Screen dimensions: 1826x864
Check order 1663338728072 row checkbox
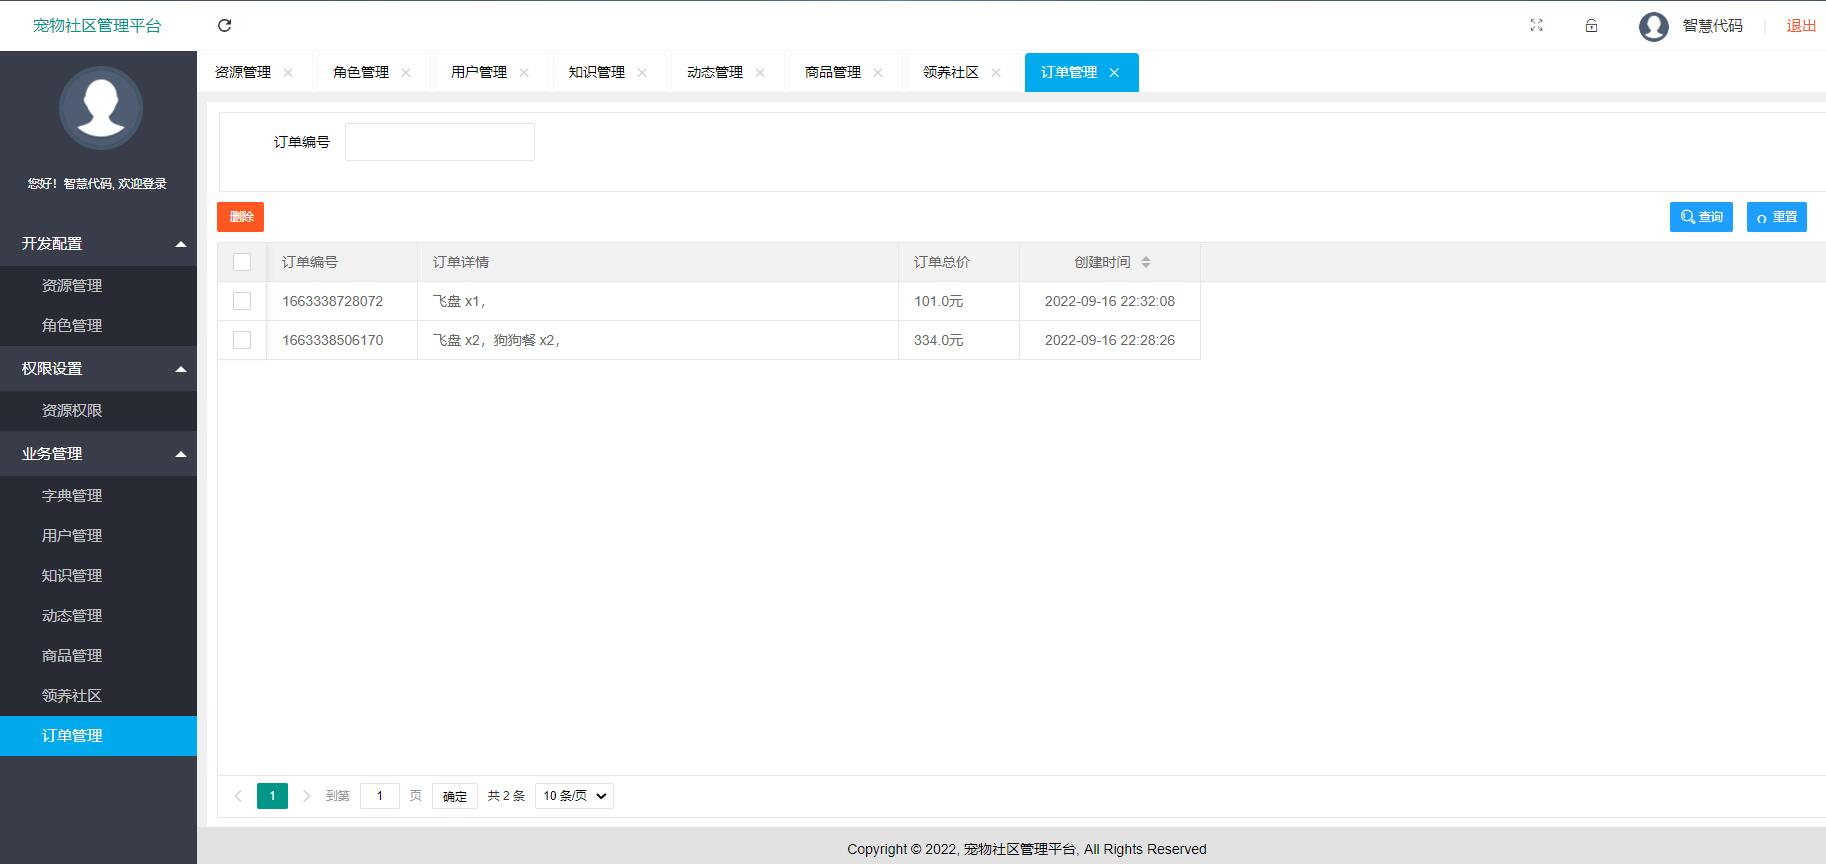(x=242, y=301)
